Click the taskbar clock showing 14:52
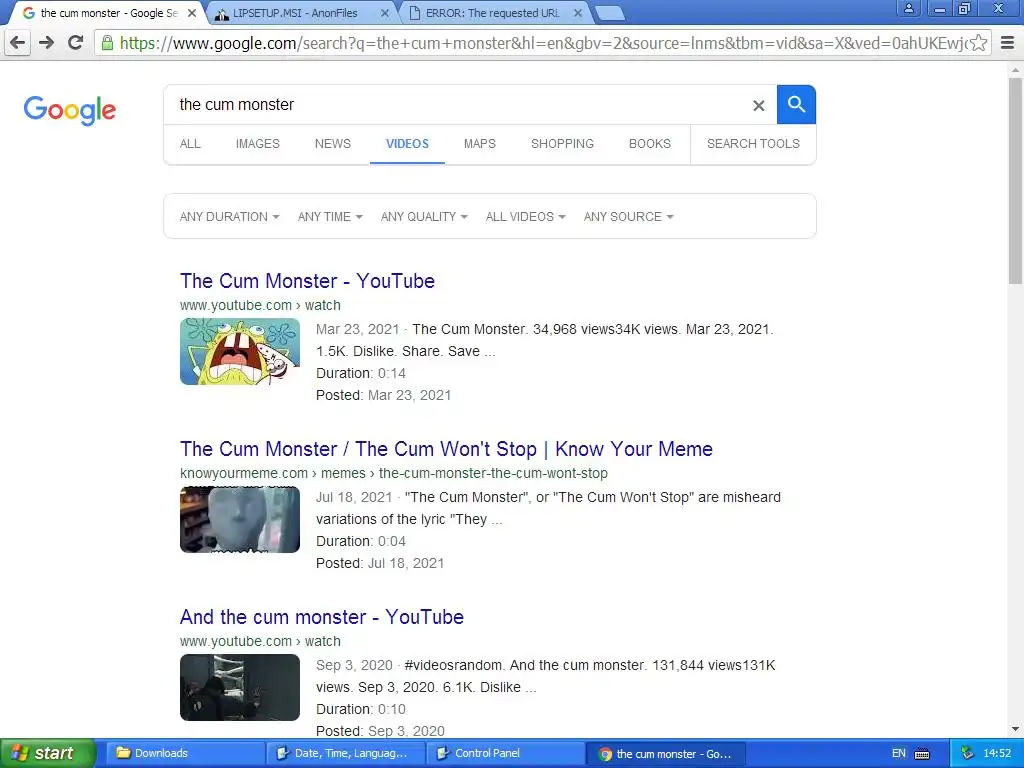1024x768 pixels. 997,754
